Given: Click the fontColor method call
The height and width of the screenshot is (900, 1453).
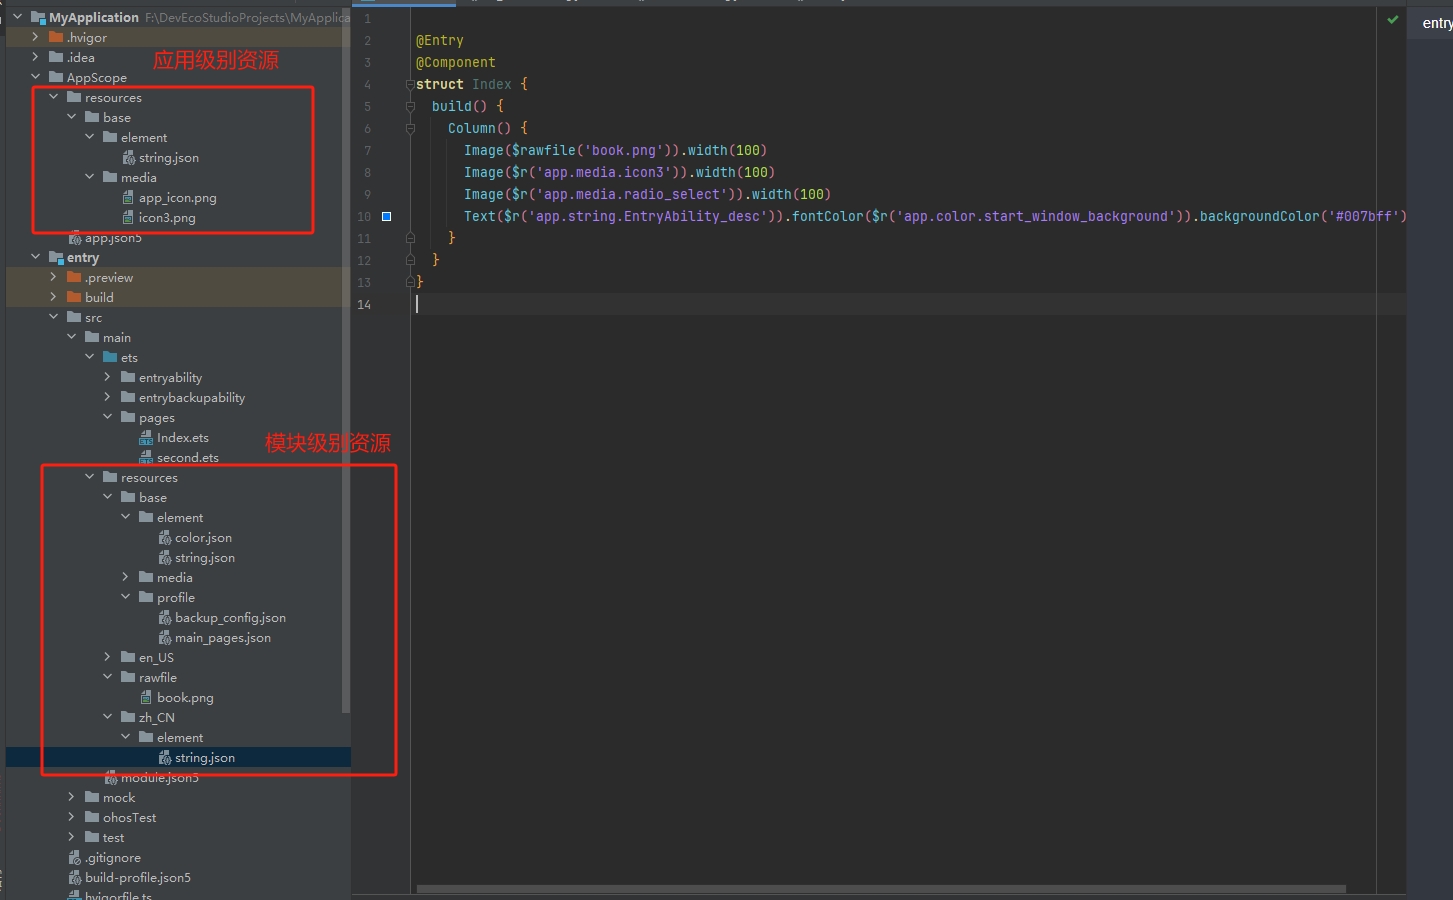Looking at the screenshot, I should coord(828,216).
